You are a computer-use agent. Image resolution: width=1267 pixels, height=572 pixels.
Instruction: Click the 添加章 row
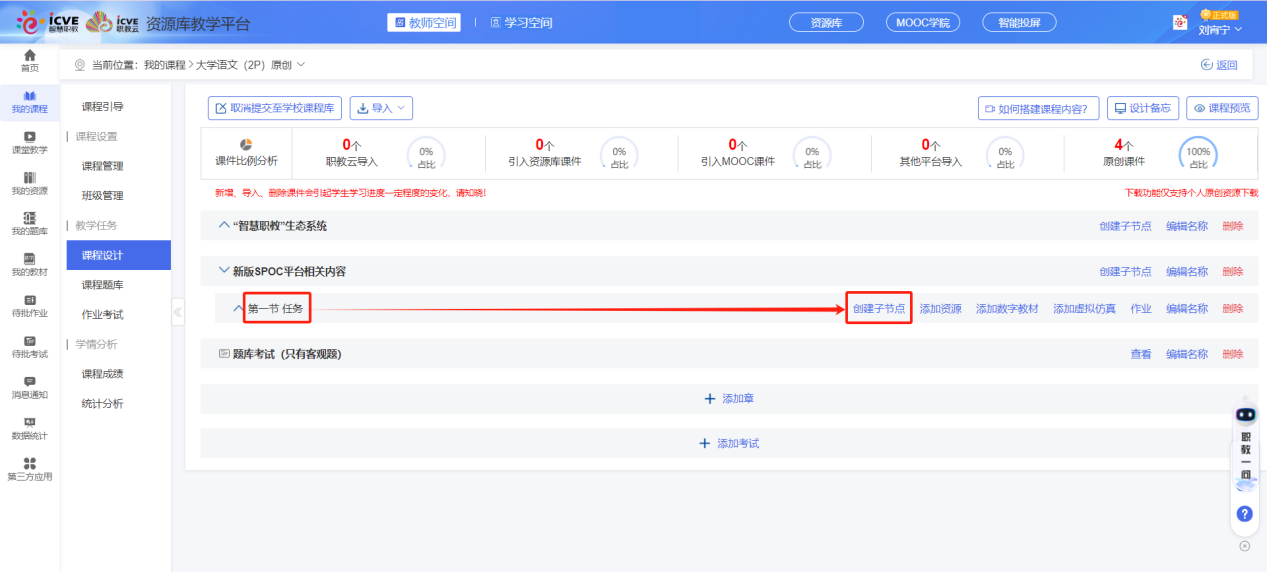click(729, 398)
